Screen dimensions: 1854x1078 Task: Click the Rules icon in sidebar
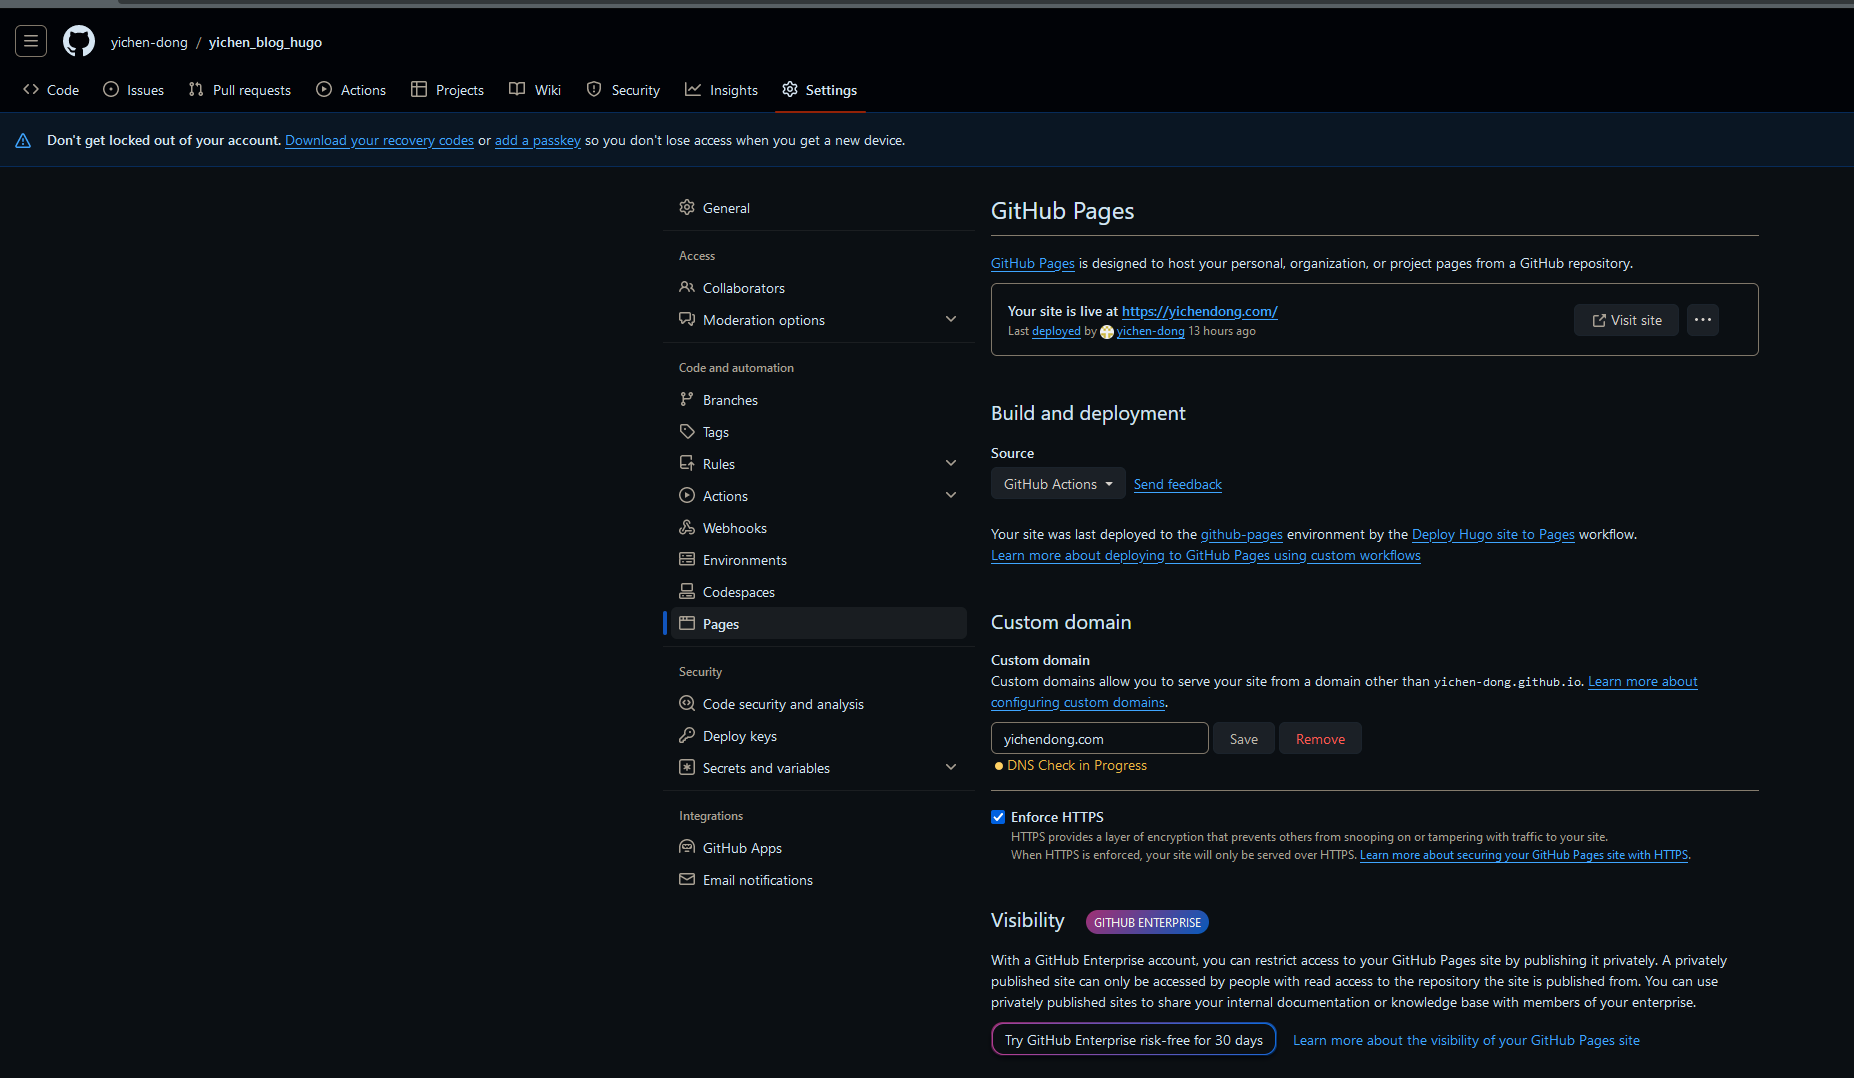pyautogui.click(x=687, y=463)
